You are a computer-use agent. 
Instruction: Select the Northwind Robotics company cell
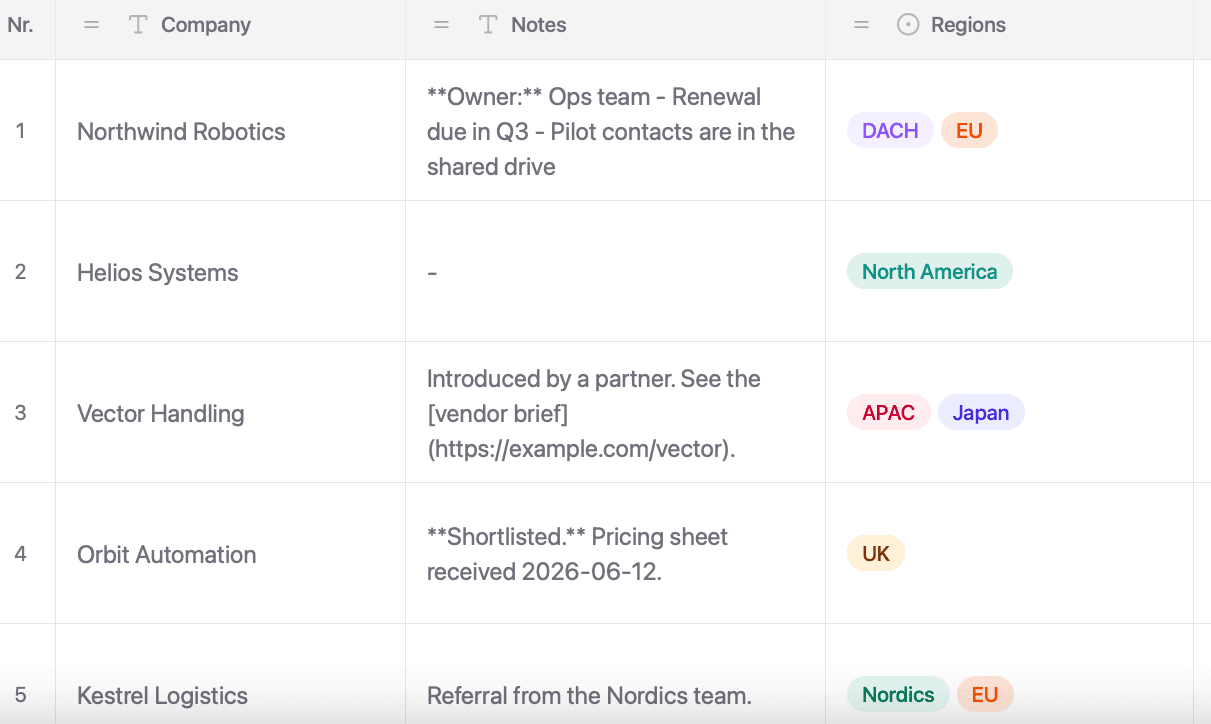(x=230, y=131)
